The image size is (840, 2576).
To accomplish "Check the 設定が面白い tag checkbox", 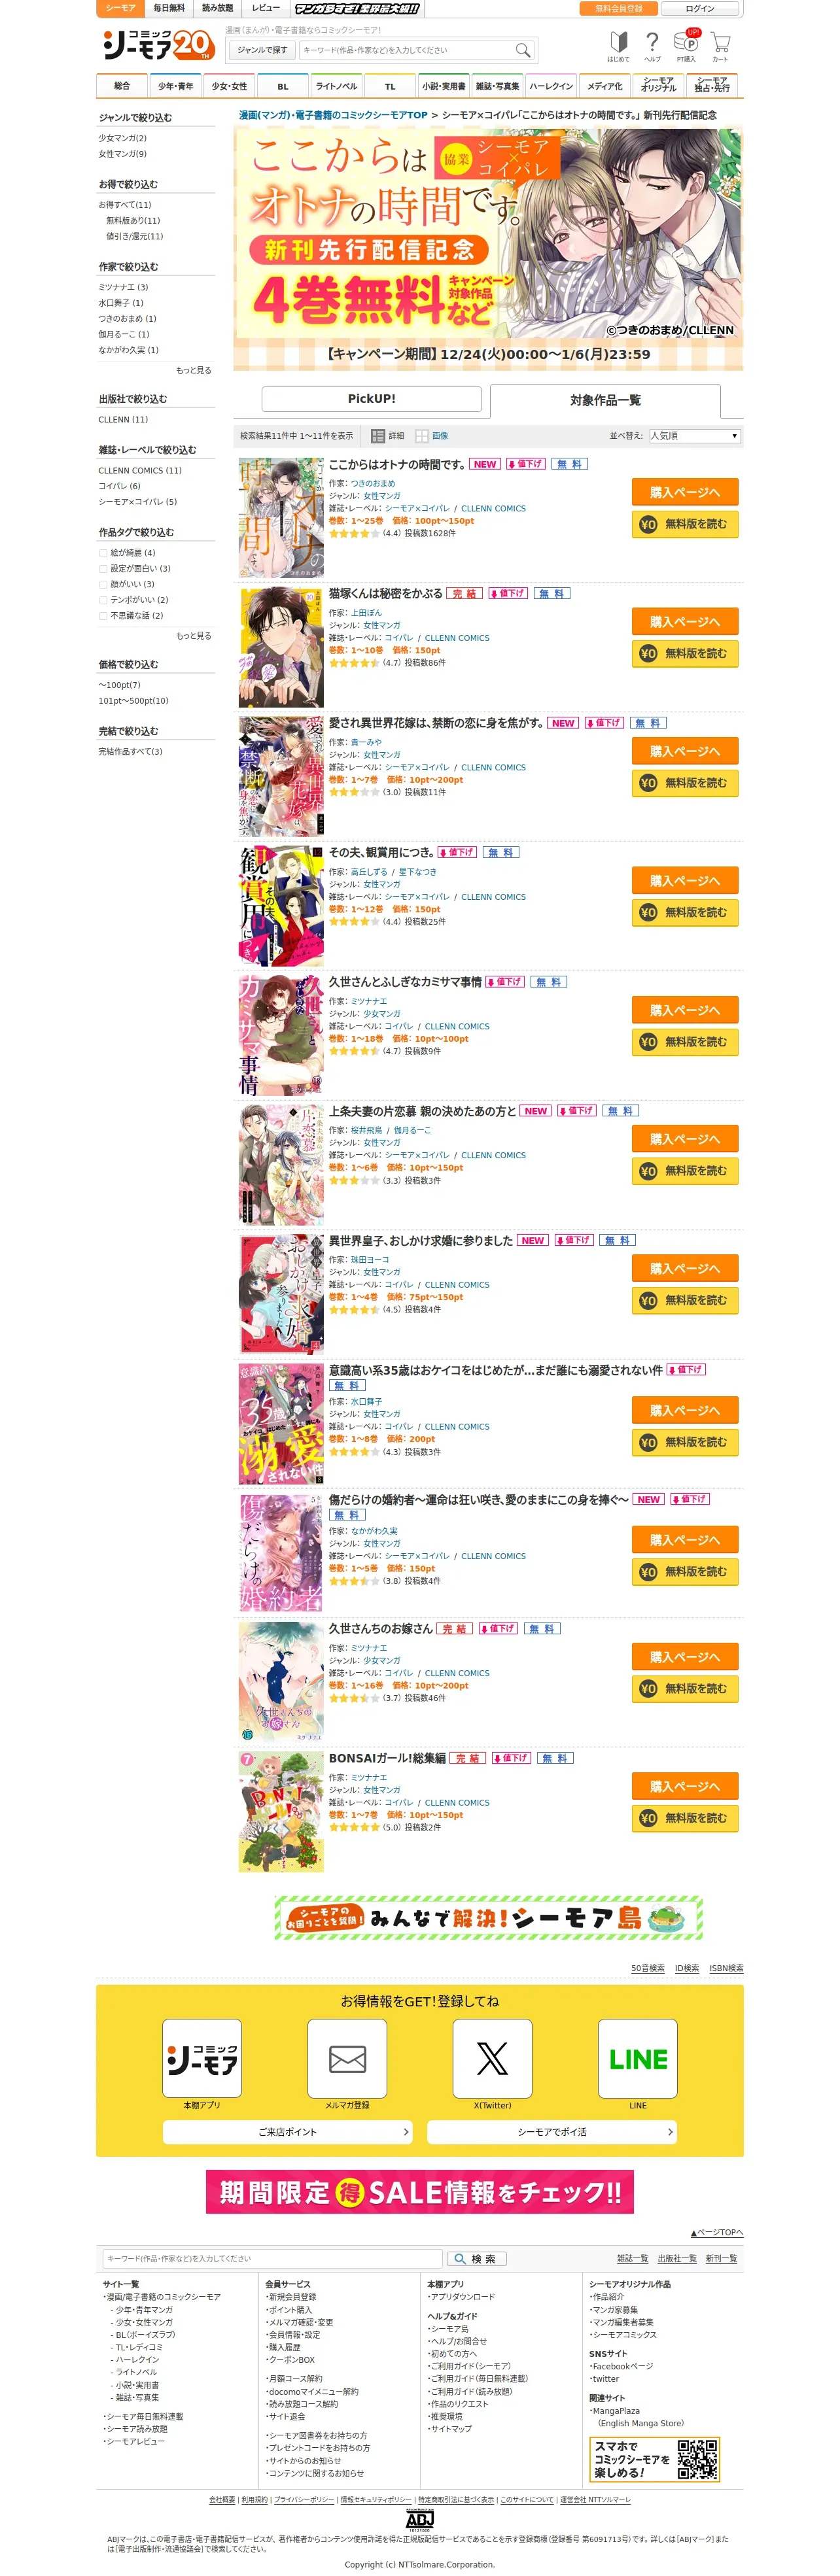I will [103, 568].
